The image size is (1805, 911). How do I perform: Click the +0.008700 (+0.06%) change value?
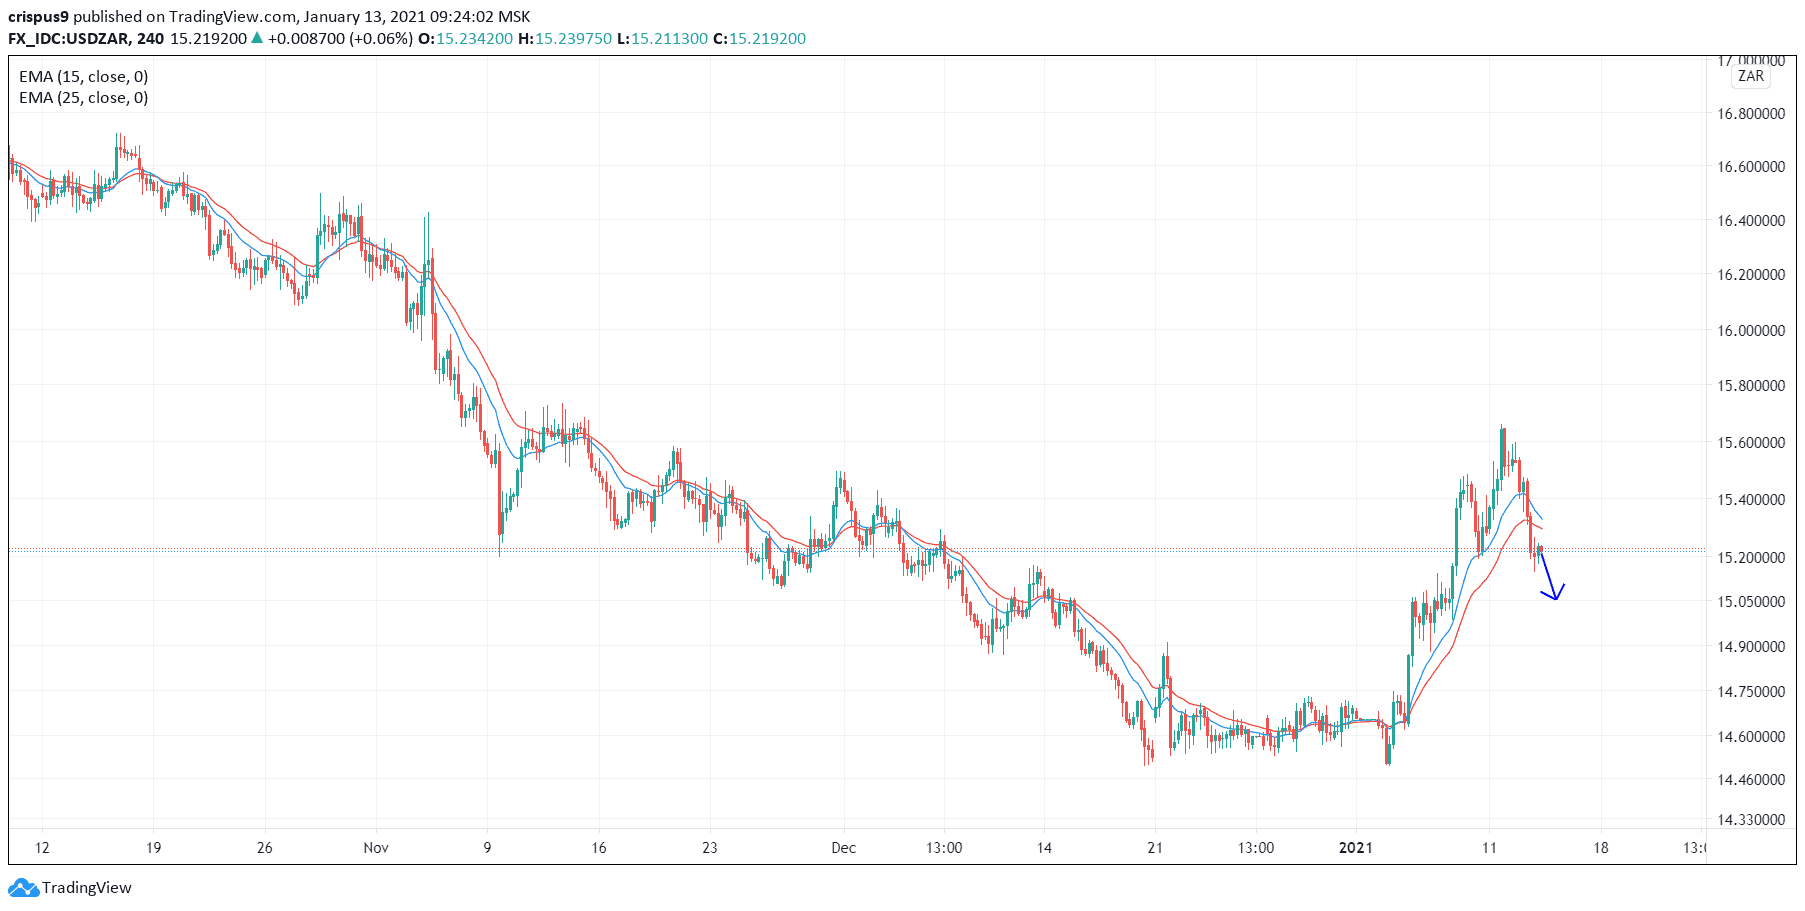340,38
